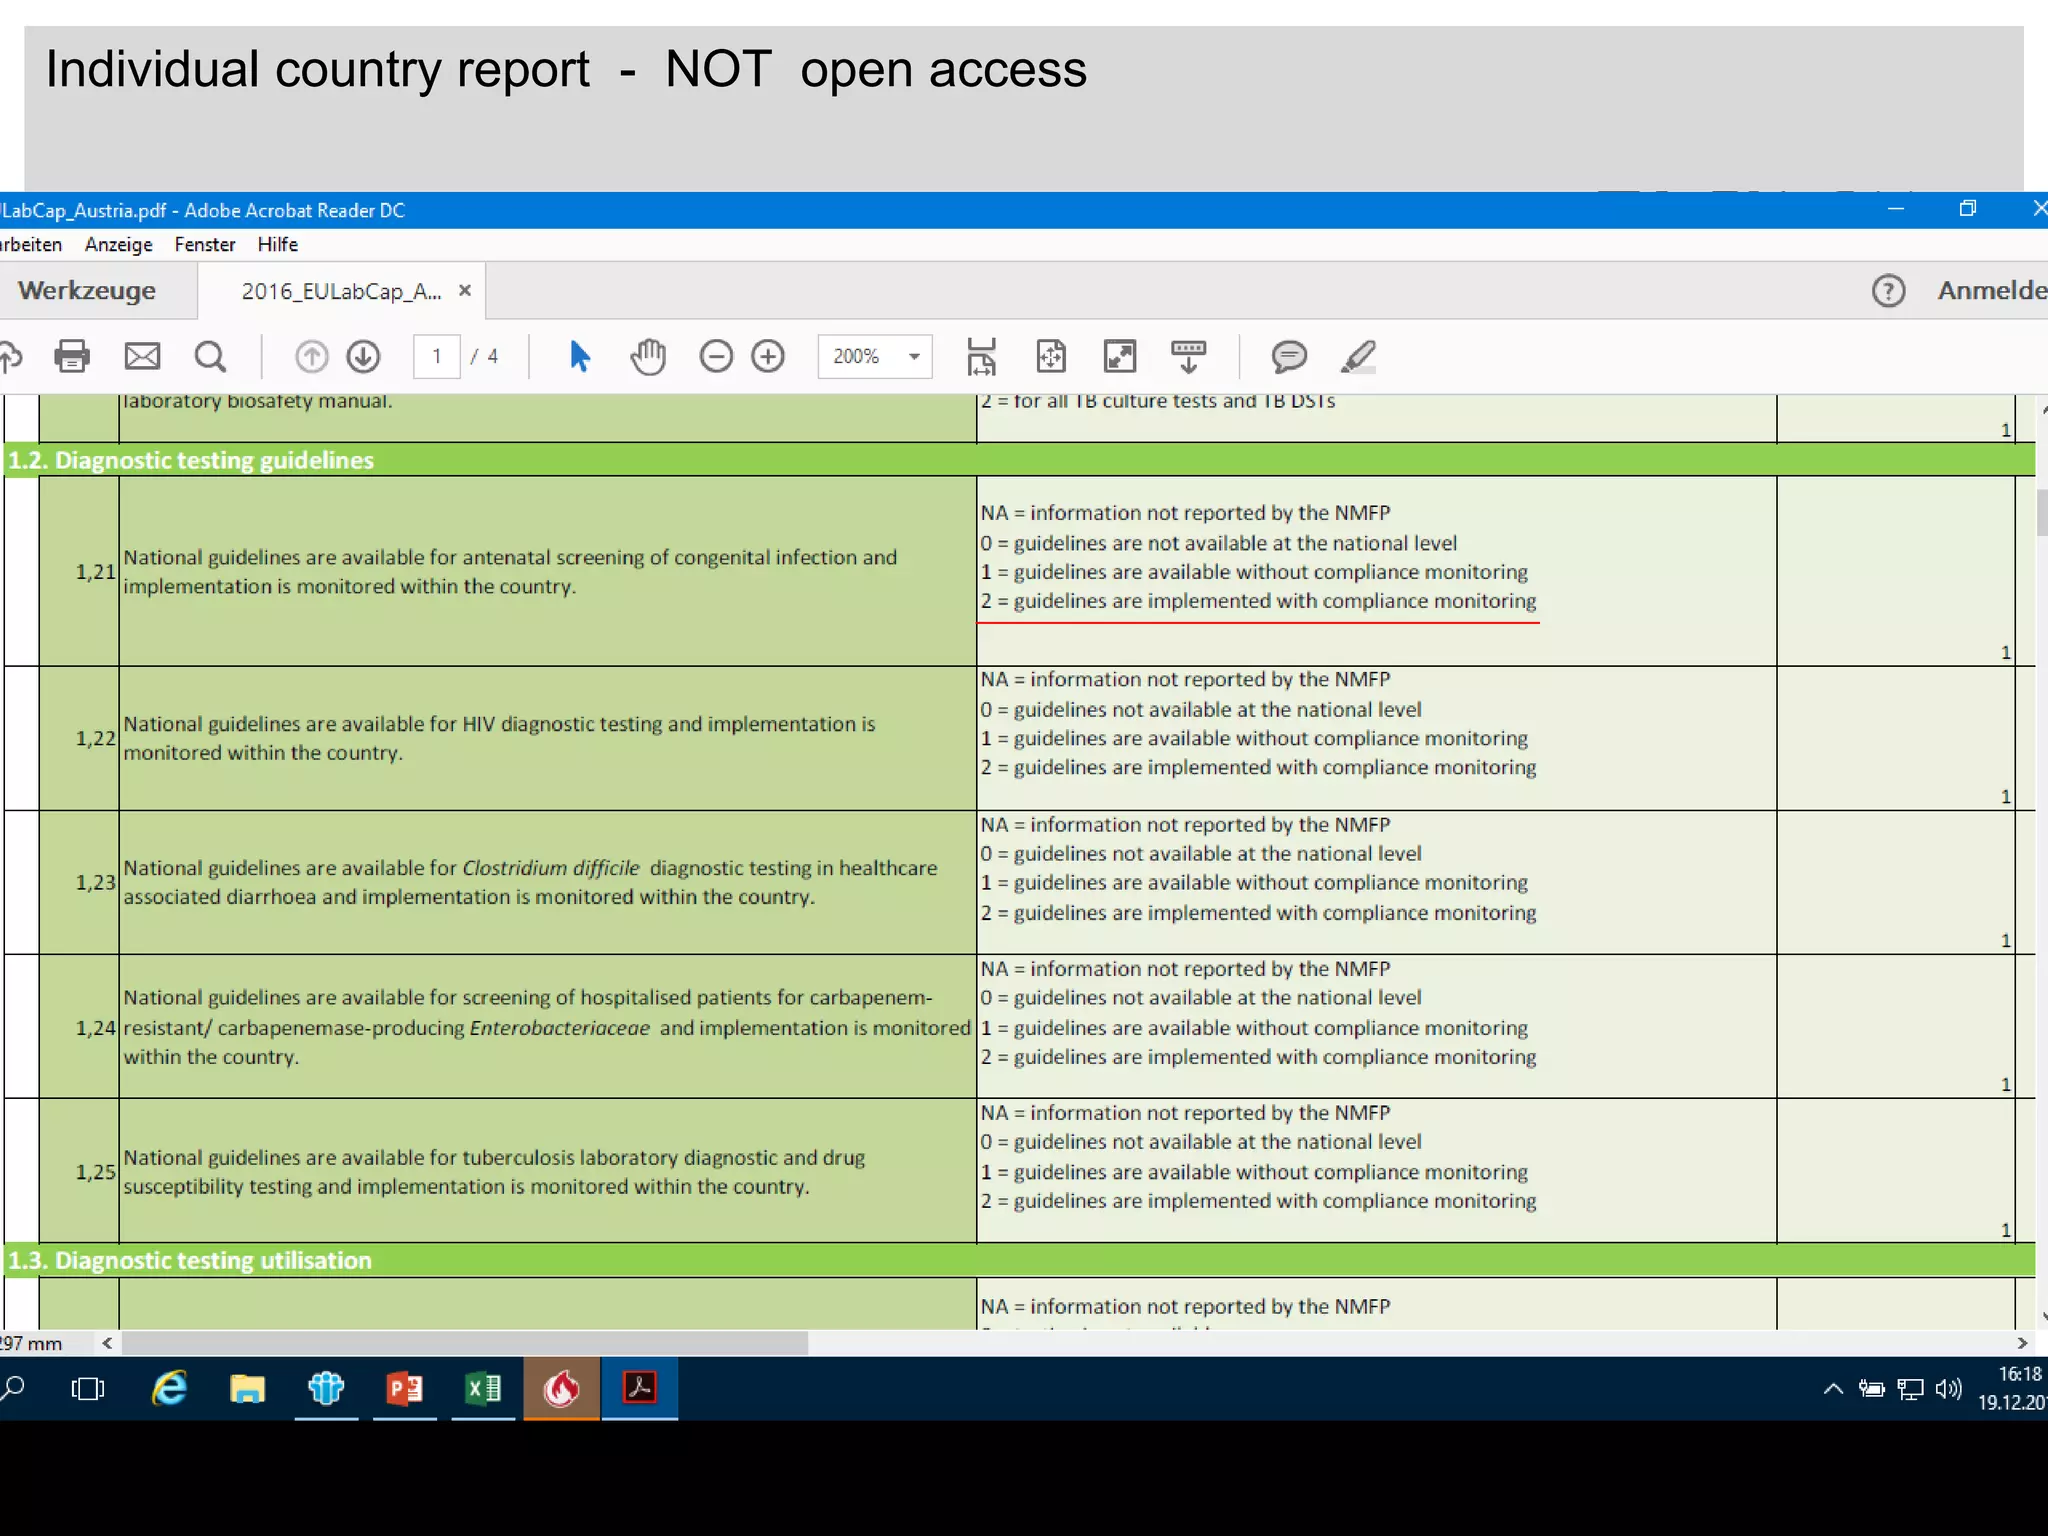Click the Windows search magnifier on taskbar
Viewport: 2048px width, 1536px height.
(13, 1388)
